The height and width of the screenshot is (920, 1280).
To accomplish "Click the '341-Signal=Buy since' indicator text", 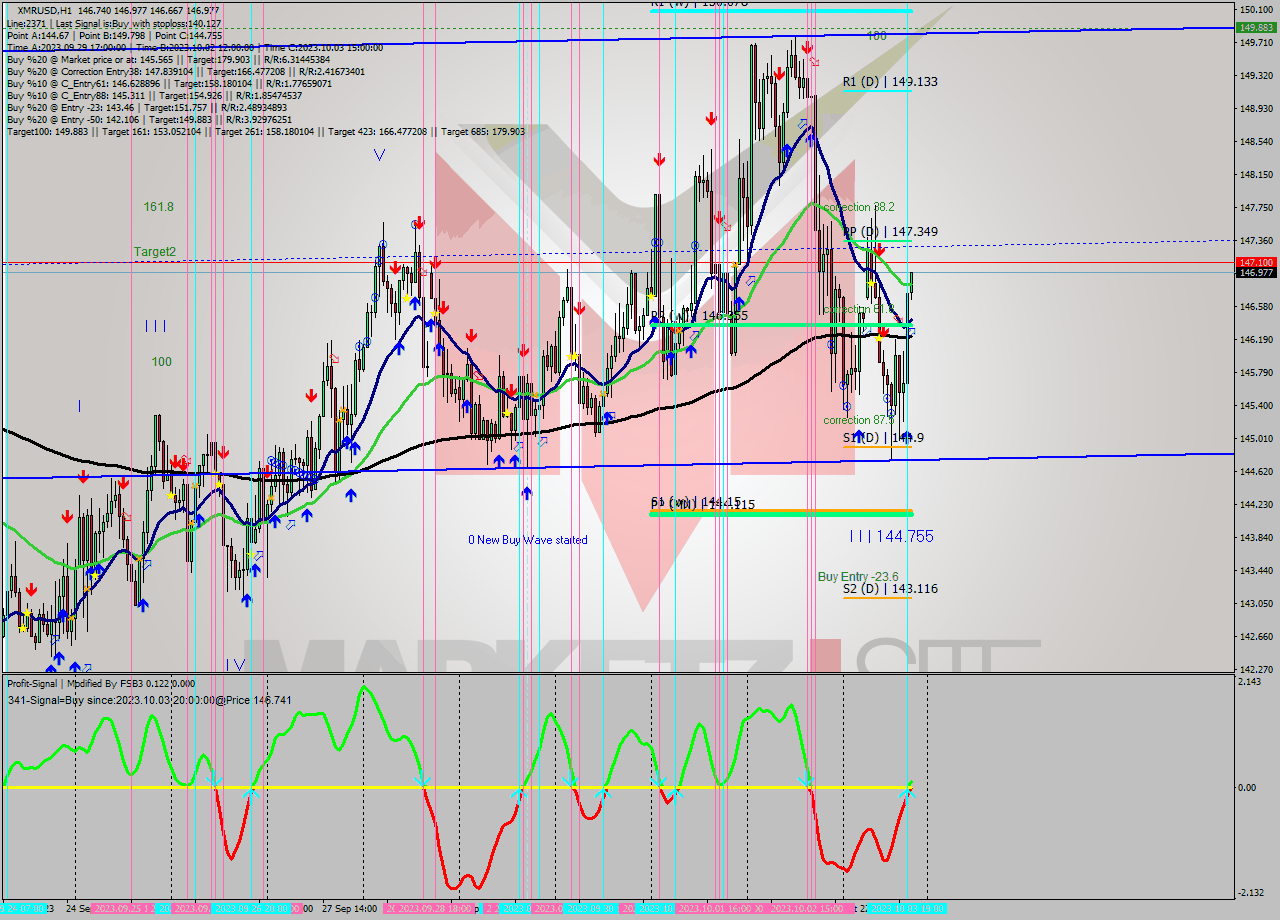I will [149, 700].
